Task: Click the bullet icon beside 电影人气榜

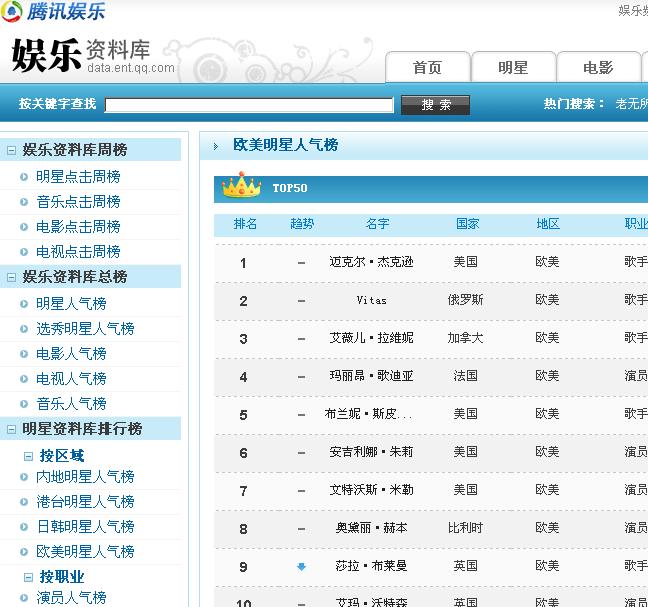Action: pos(24,354)
